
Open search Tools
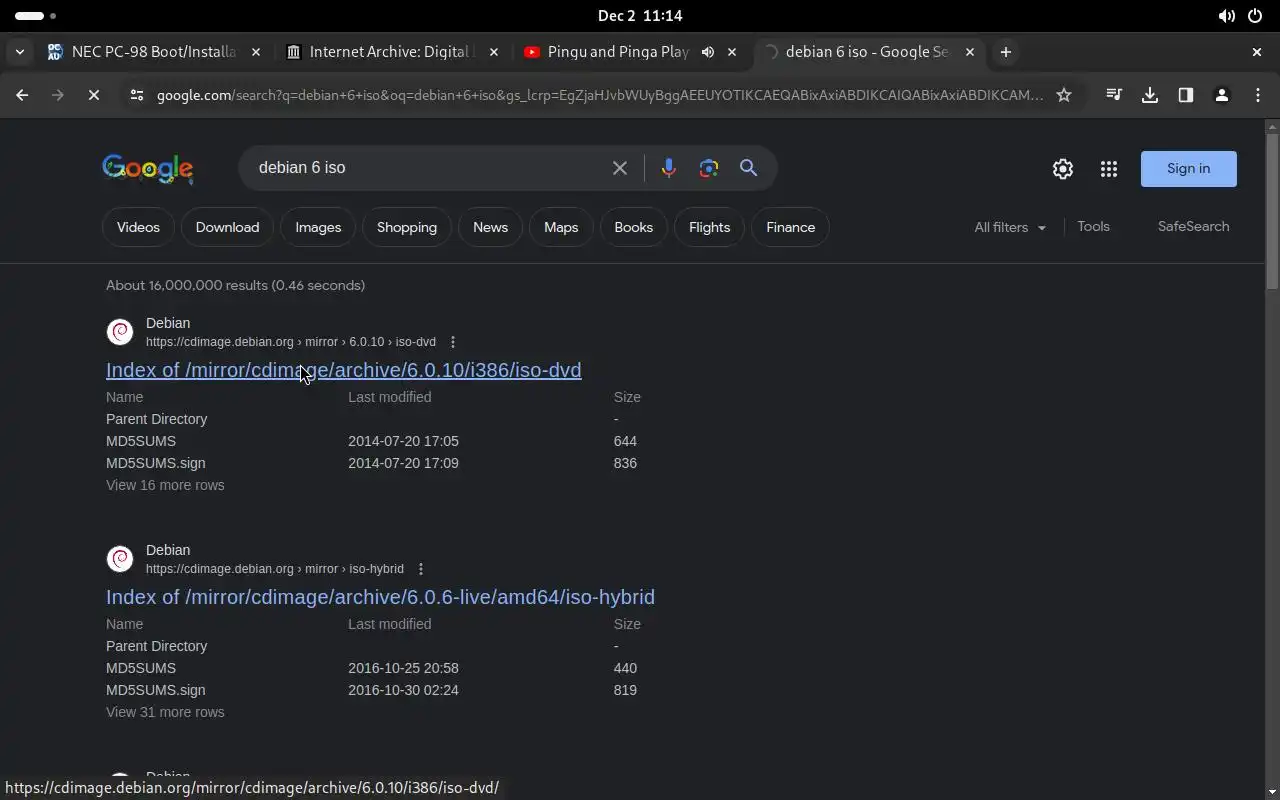click(1093, 227)
